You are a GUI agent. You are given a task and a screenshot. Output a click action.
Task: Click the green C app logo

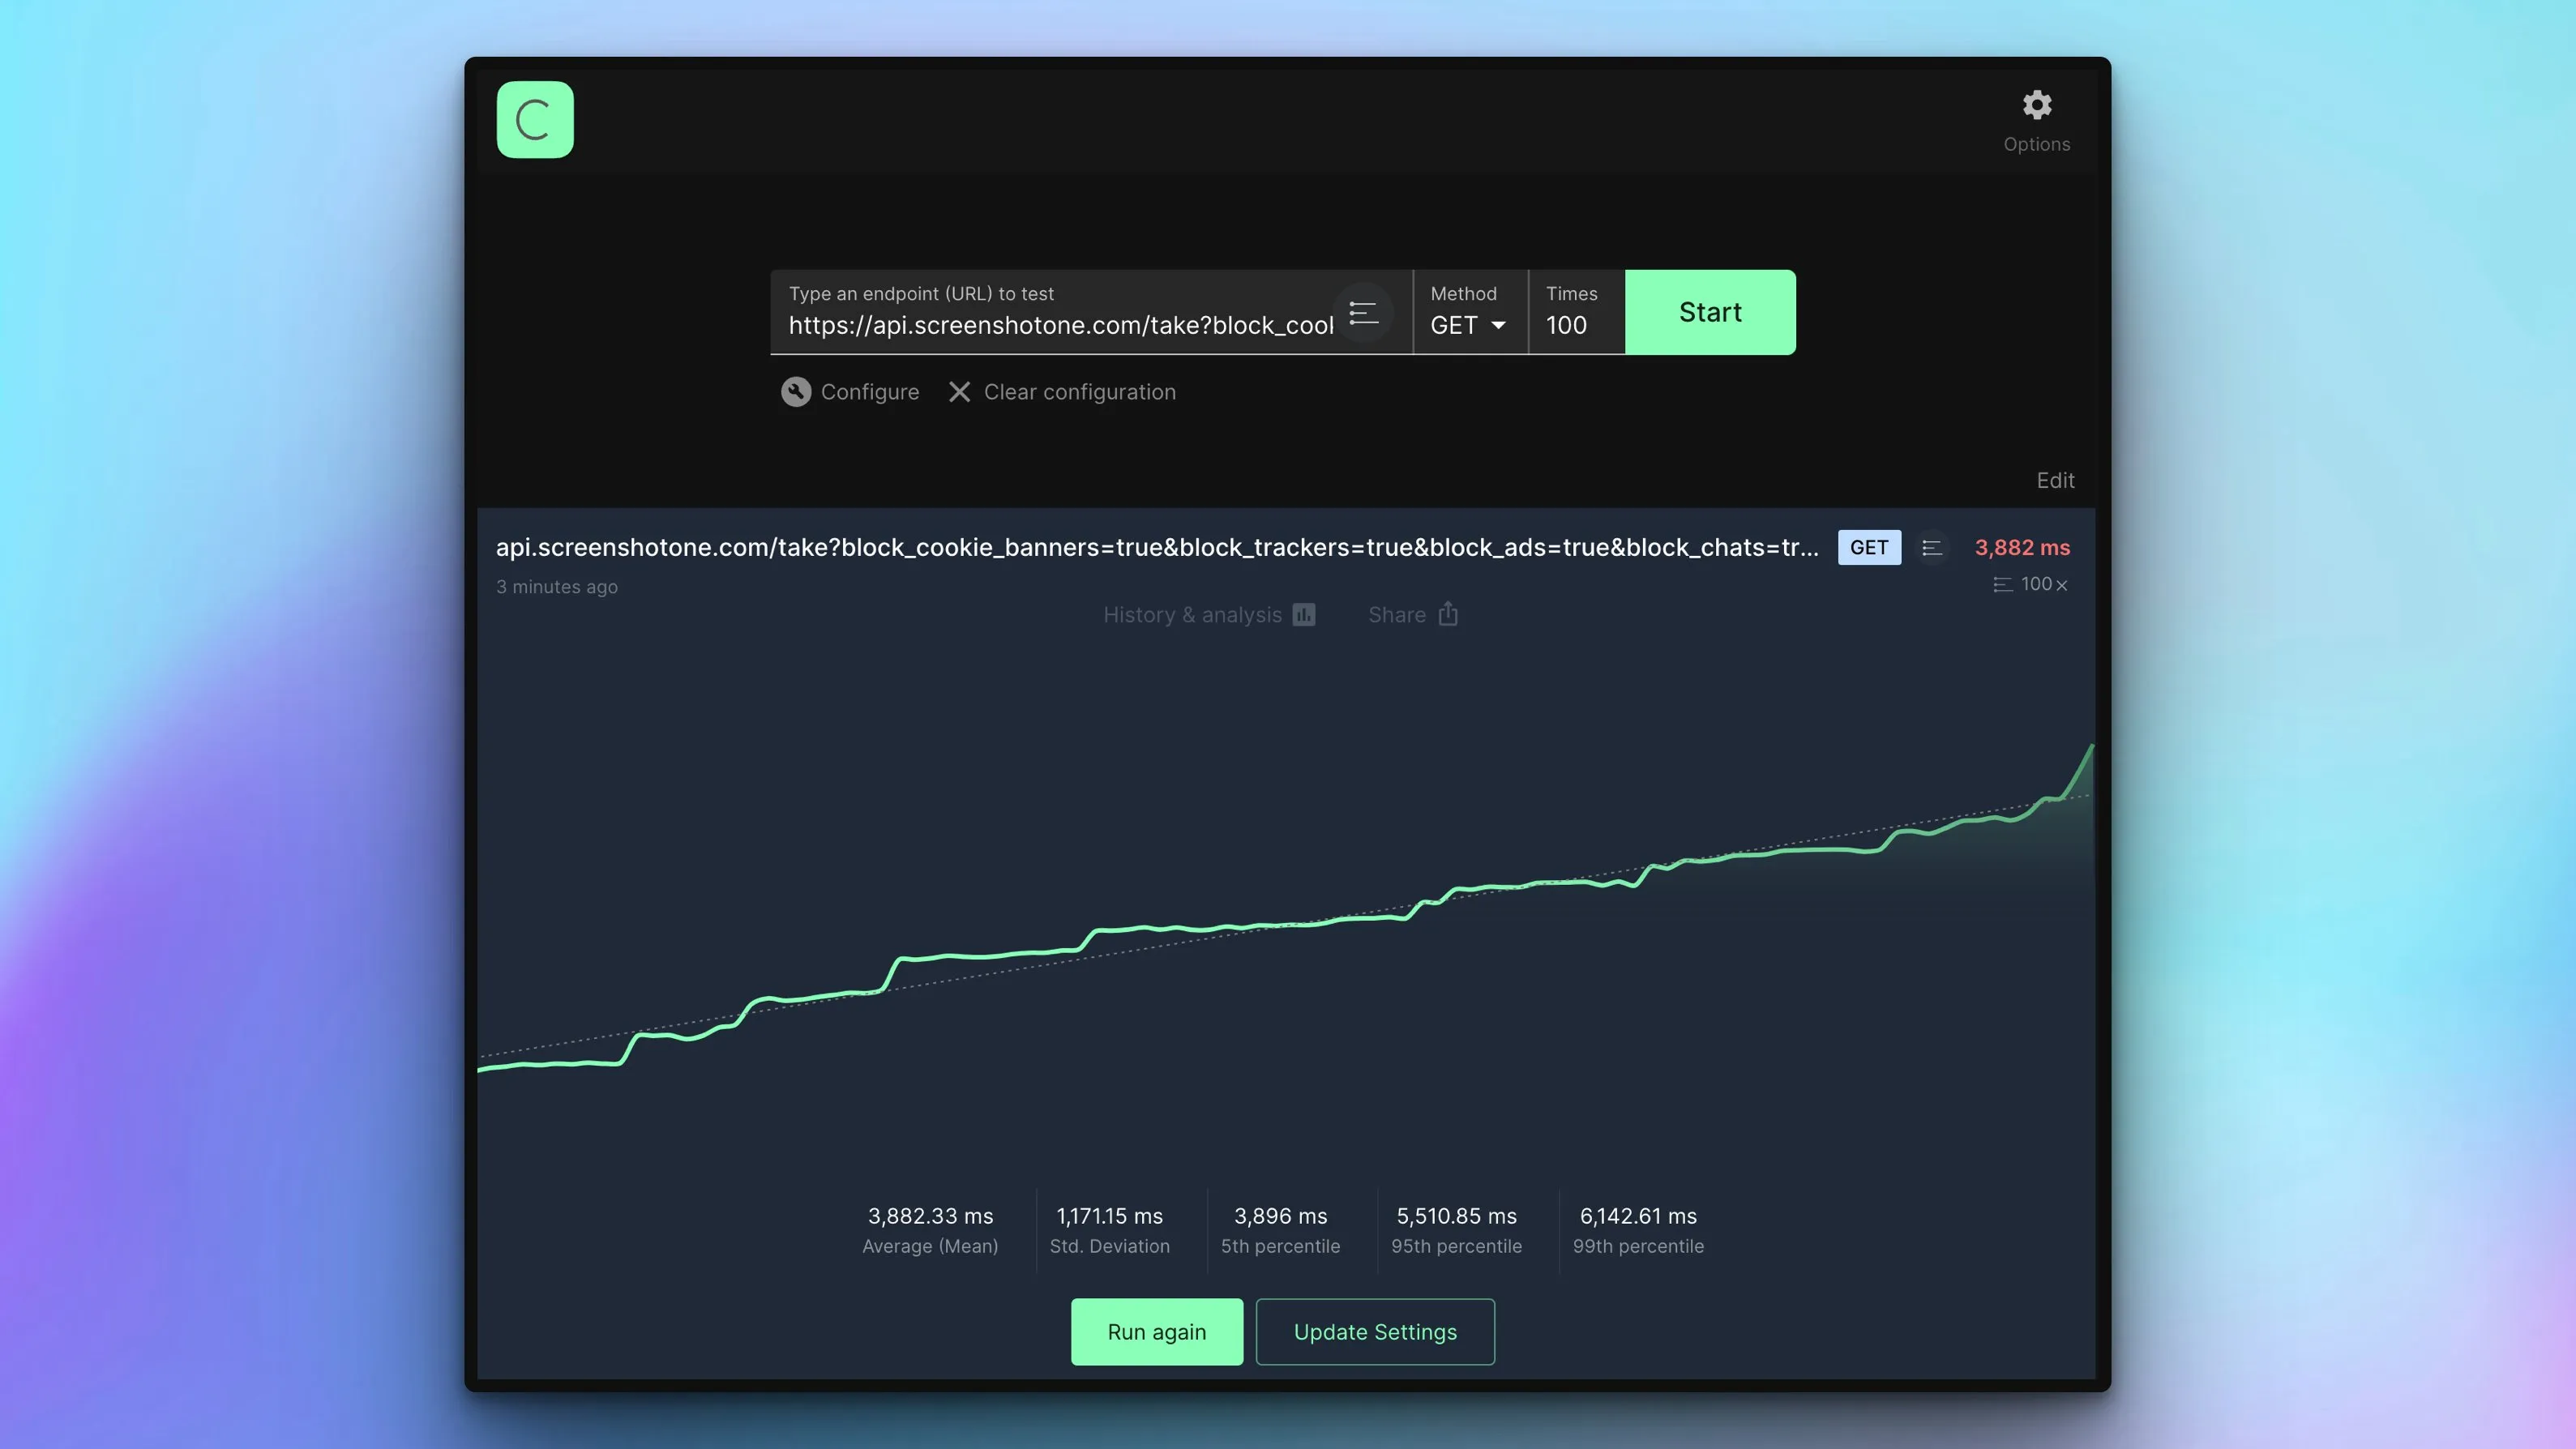click(535, 119)
